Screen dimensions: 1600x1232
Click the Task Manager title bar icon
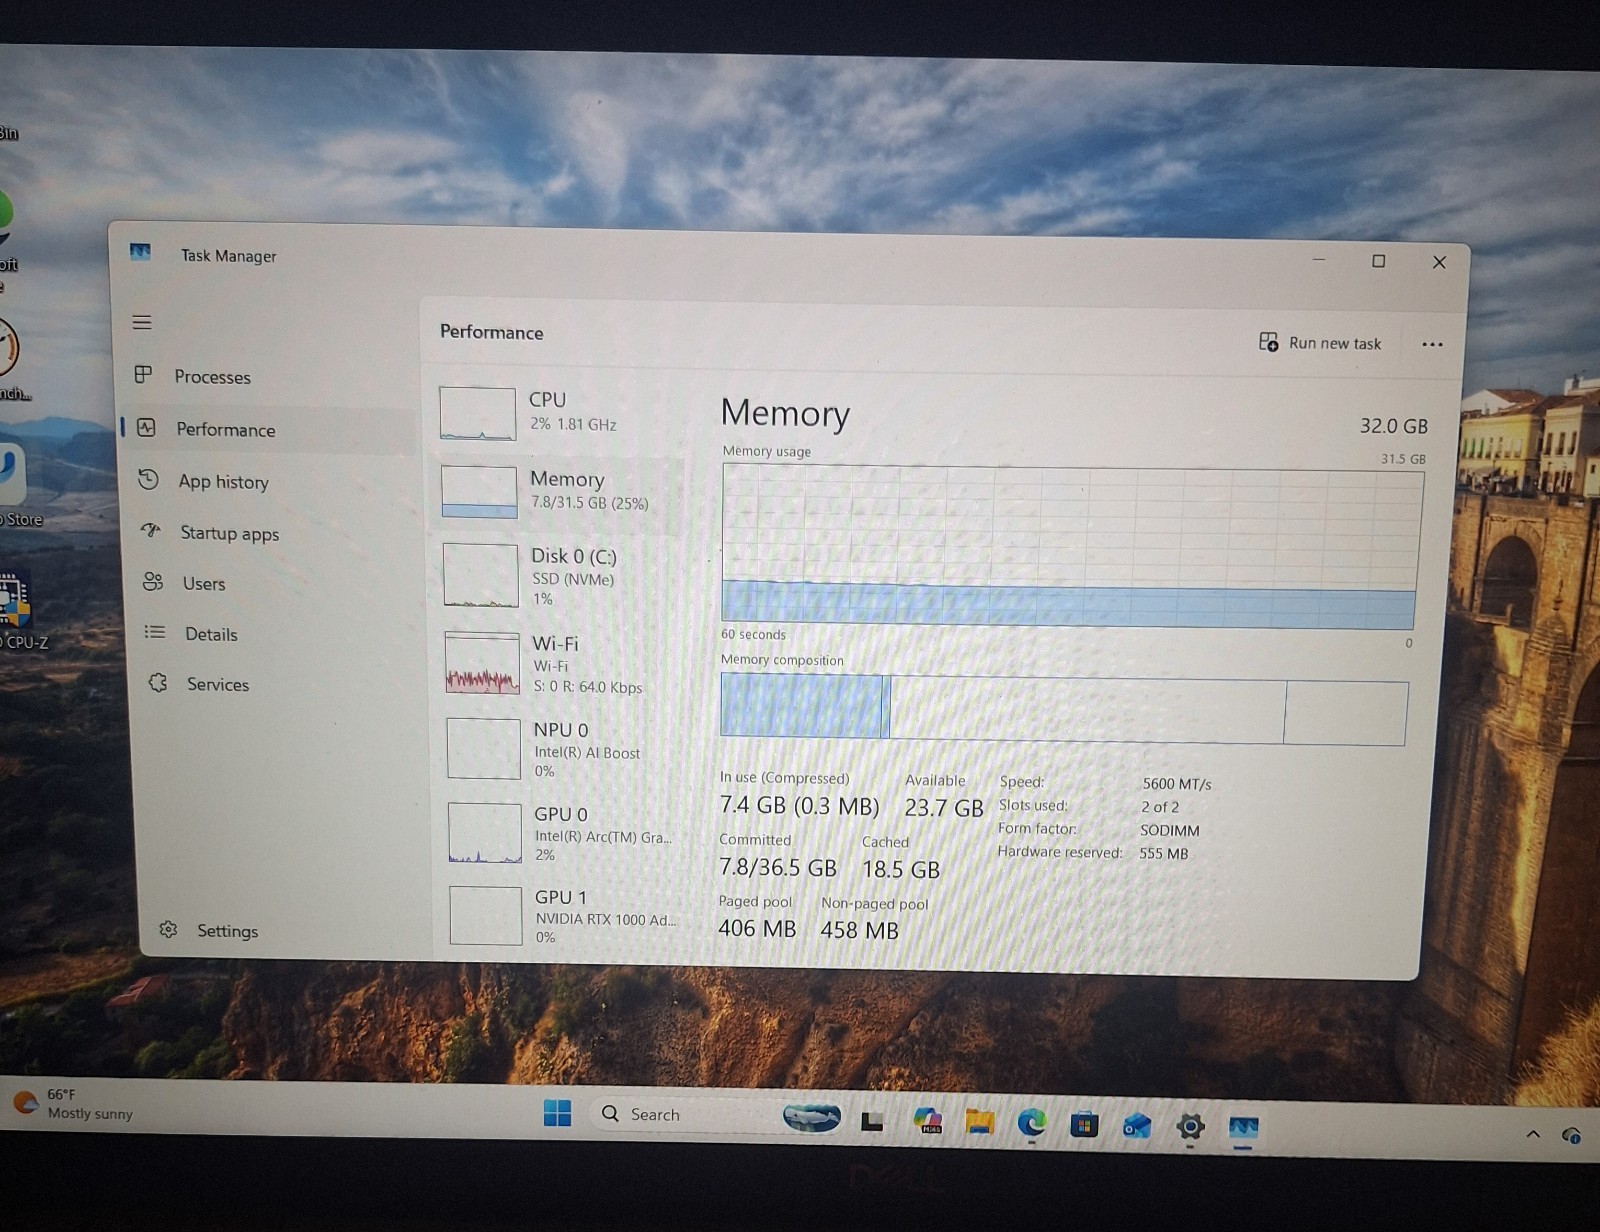(140, 251)
